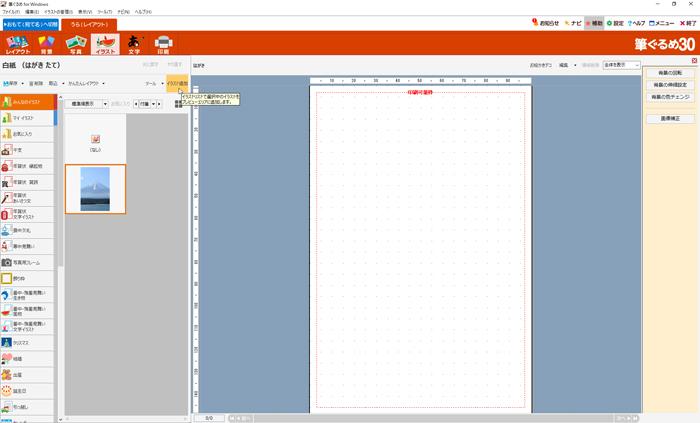This screenshot has width=700, height=423.
Task: Open the 印刷 (Print) tool
Action: click(164, 44)
